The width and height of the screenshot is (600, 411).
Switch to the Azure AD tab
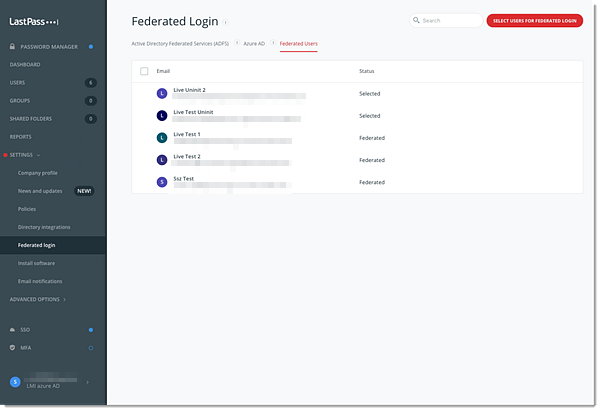pos(254,44)
